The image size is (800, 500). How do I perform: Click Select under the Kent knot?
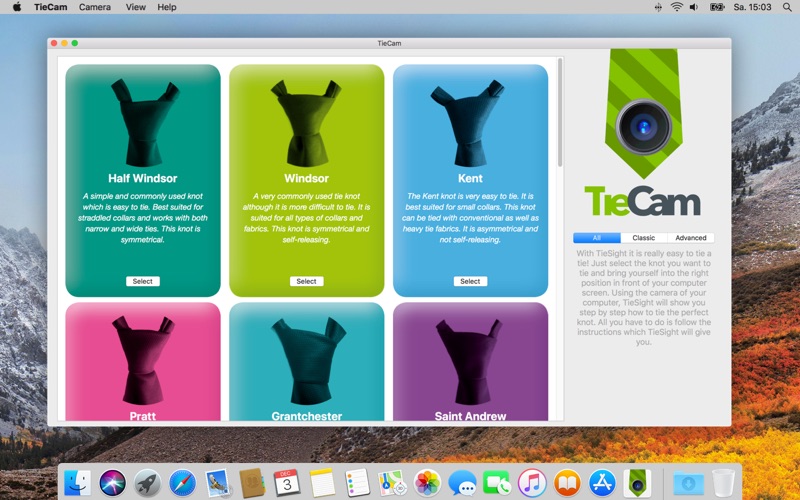pyautogui.click(x=470, y=281)
